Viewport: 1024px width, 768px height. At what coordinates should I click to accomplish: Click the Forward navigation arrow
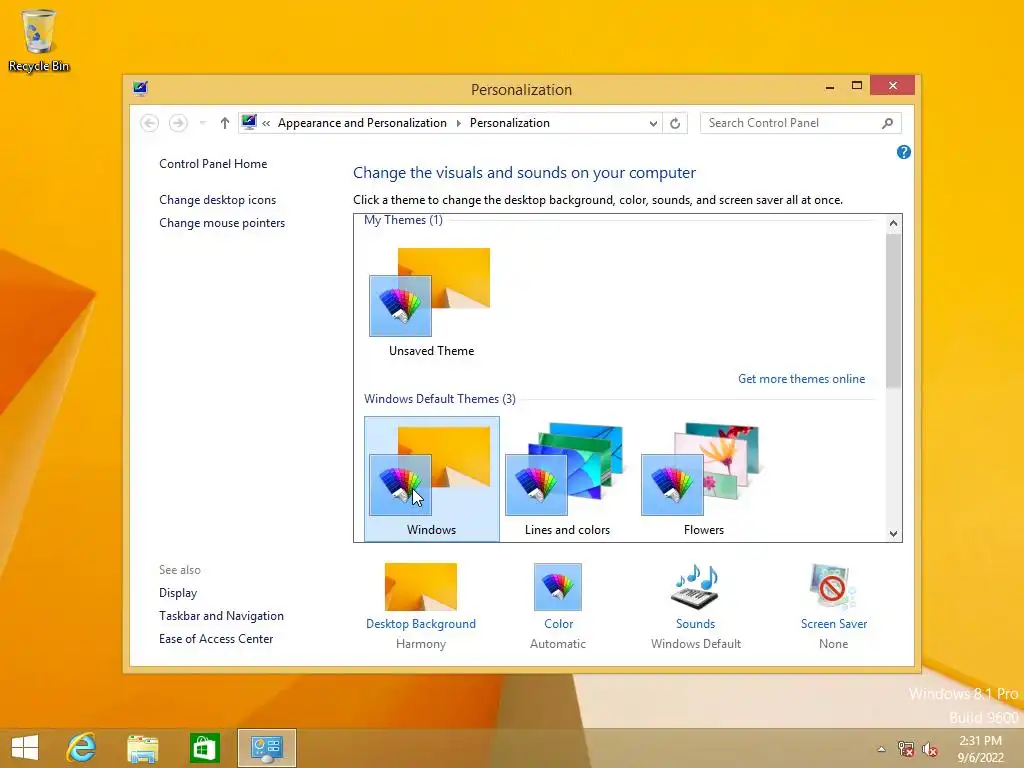coord(178,123)
